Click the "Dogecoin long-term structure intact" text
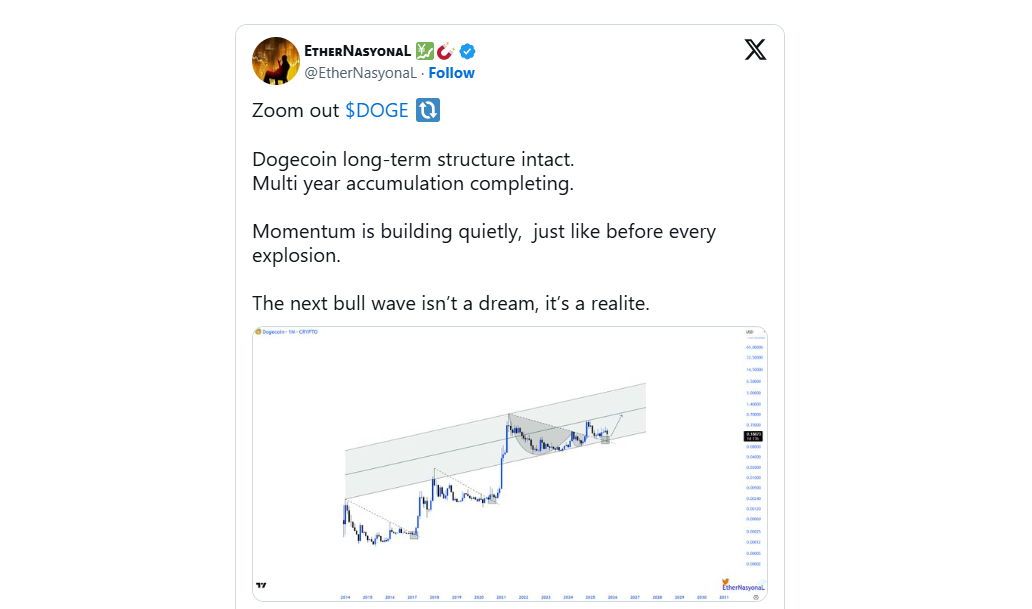Screen dimensions: 1032x609 click(x=413, y=160)
